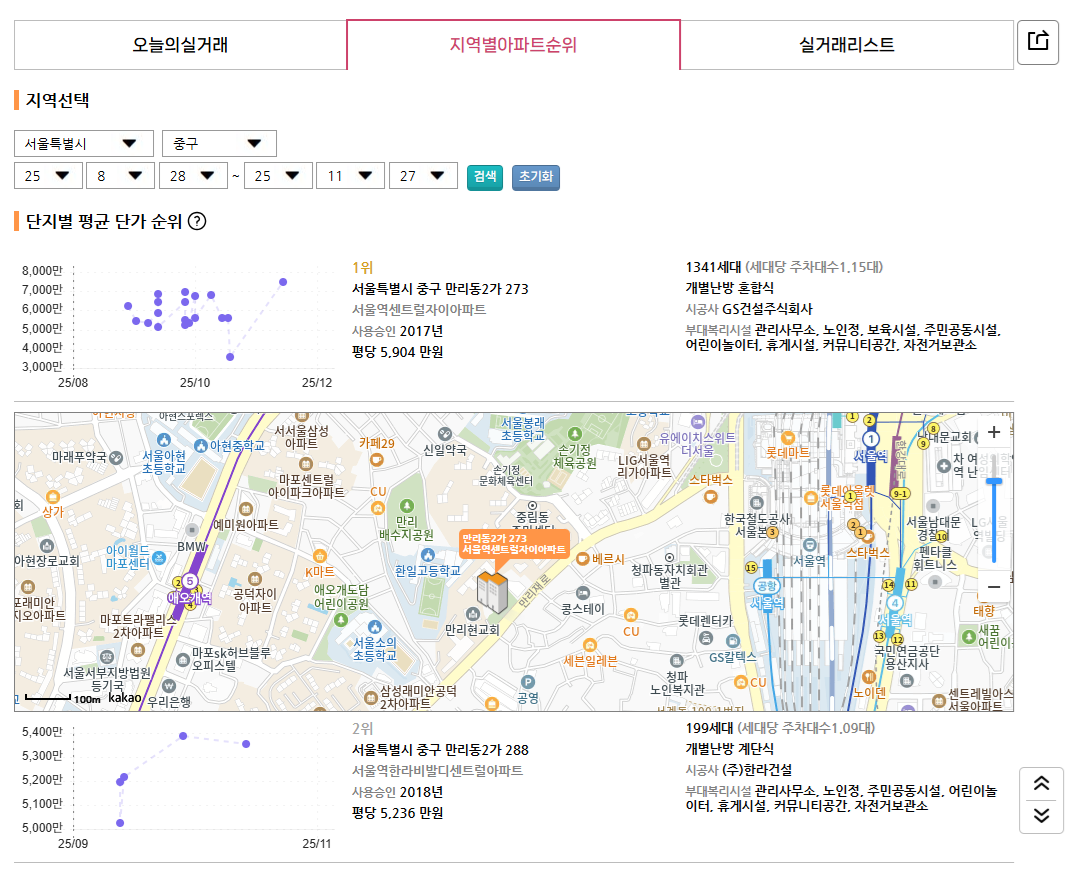Open the 중구 district dropdown
The width and height of the screenshot is (1078, 871).
click(x=219, y=143)
